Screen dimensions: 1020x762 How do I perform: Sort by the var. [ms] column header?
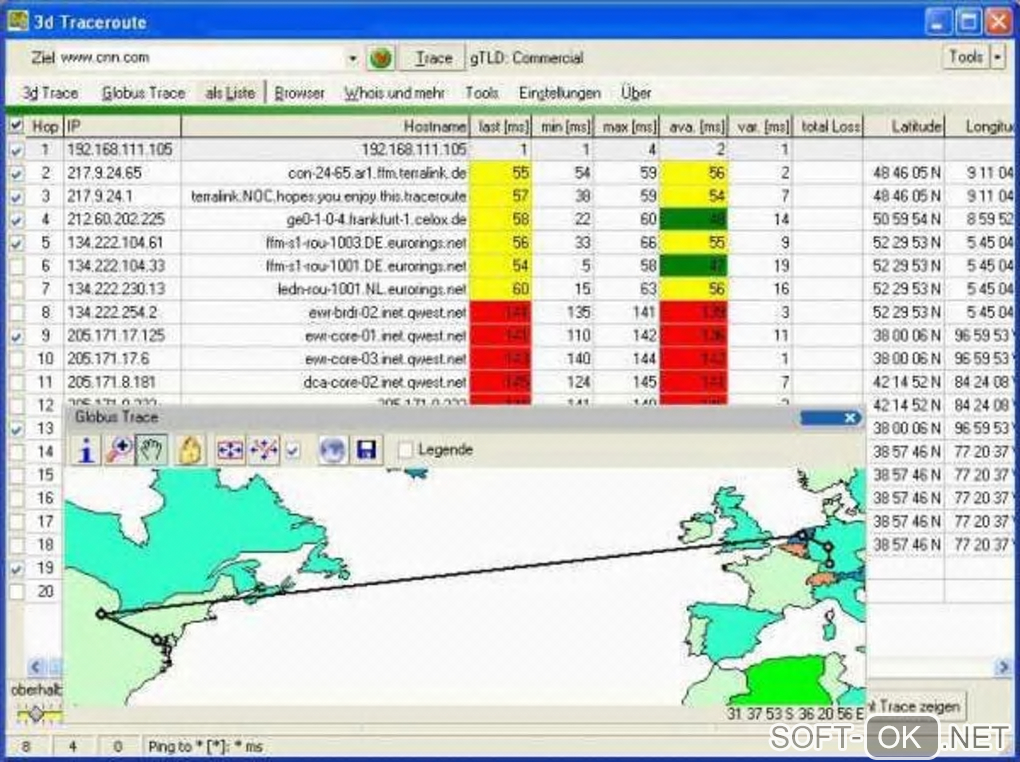[761, 126]
